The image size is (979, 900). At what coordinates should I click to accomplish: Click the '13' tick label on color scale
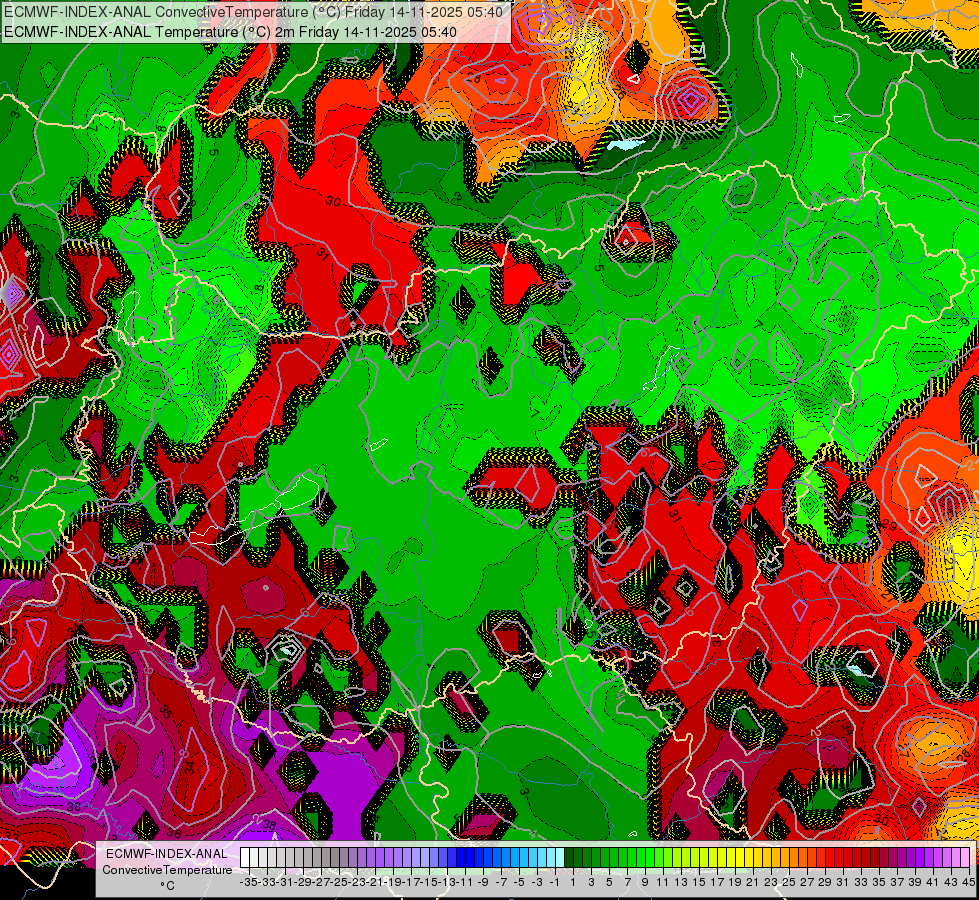click(x=681, y=882)
